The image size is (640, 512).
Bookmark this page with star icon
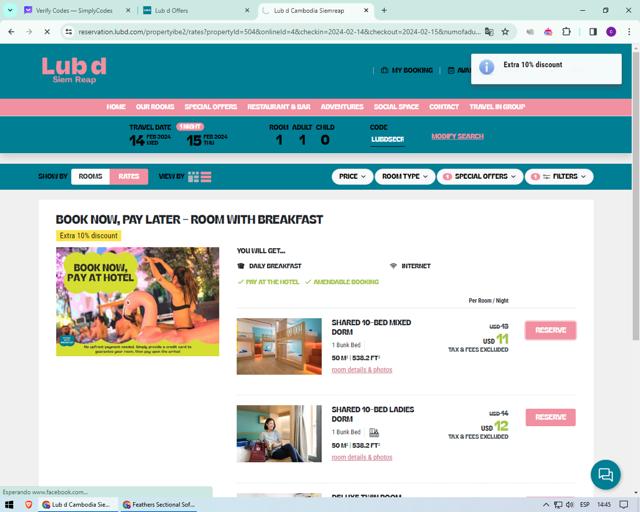(505, 31)
